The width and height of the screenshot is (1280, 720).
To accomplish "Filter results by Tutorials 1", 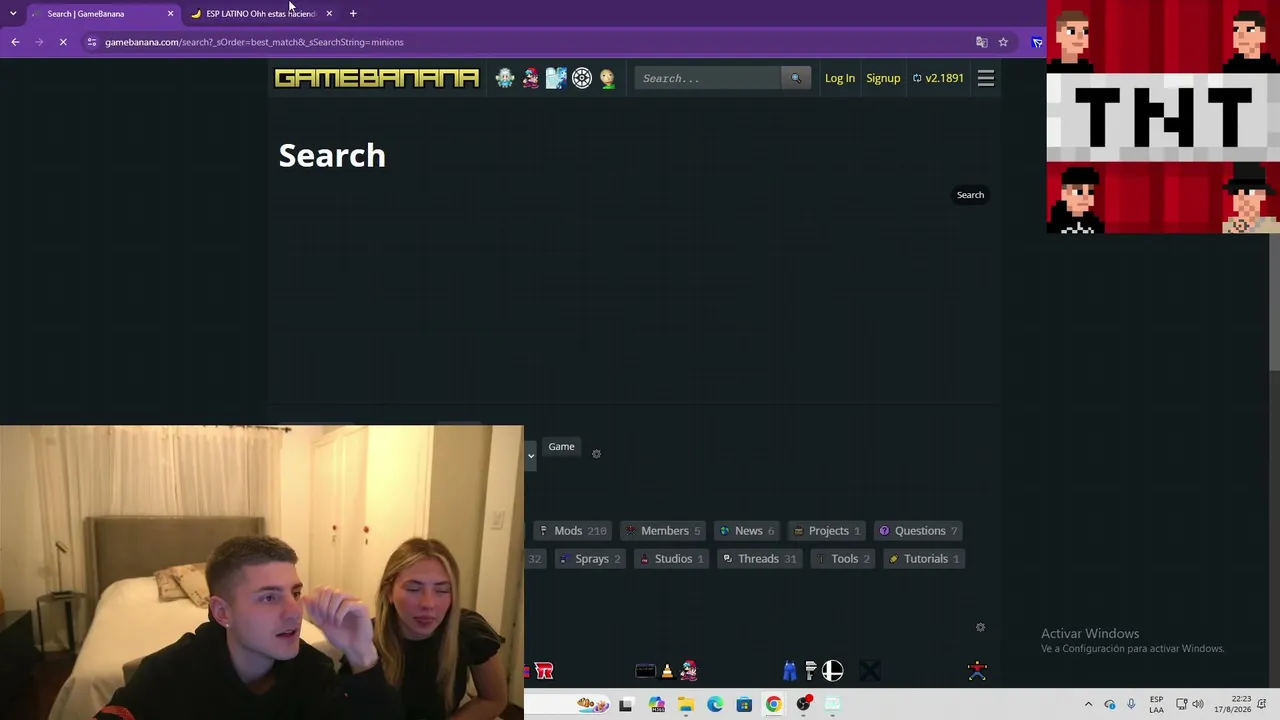I will pyautogui.click(x=924, y=559).
